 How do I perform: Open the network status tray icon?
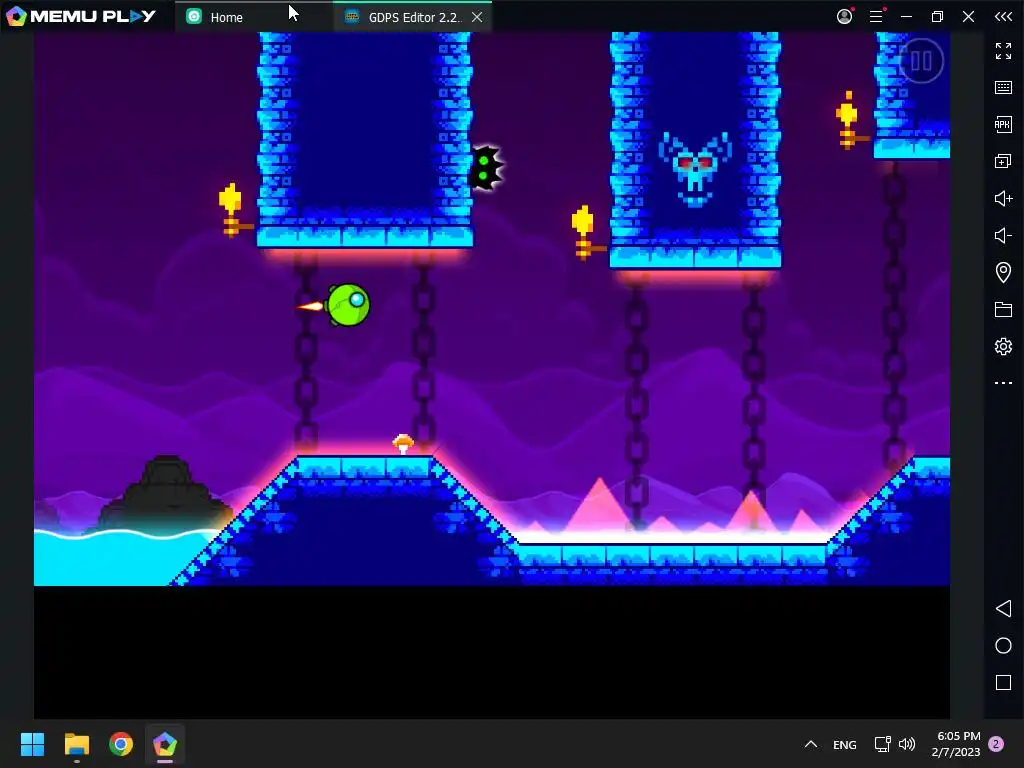(882, 744)
